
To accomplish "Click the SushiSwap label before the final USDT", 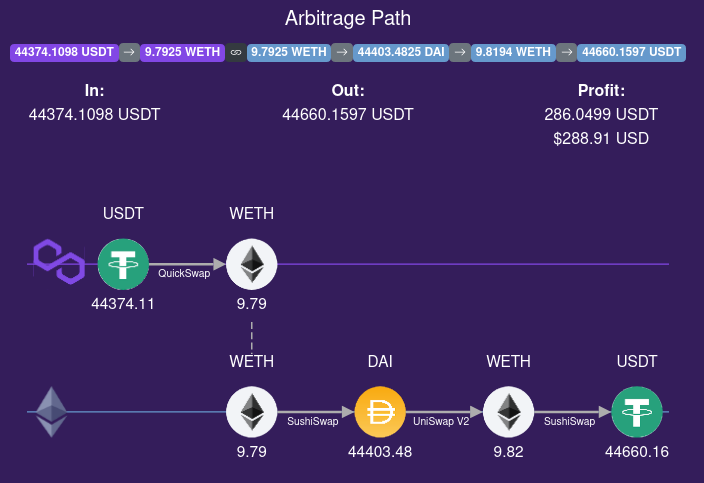I will point(570,421).
